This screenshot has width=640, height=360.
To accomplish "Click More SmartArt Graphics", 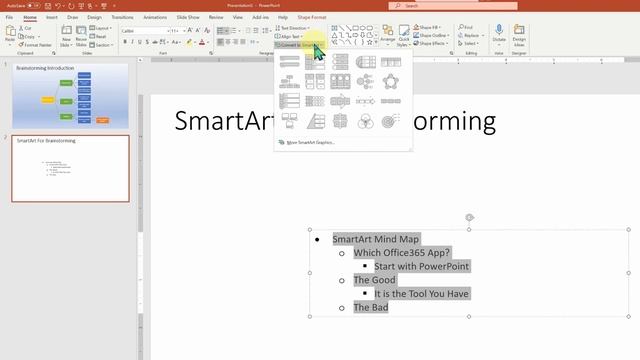I will (x=307, y=142).
